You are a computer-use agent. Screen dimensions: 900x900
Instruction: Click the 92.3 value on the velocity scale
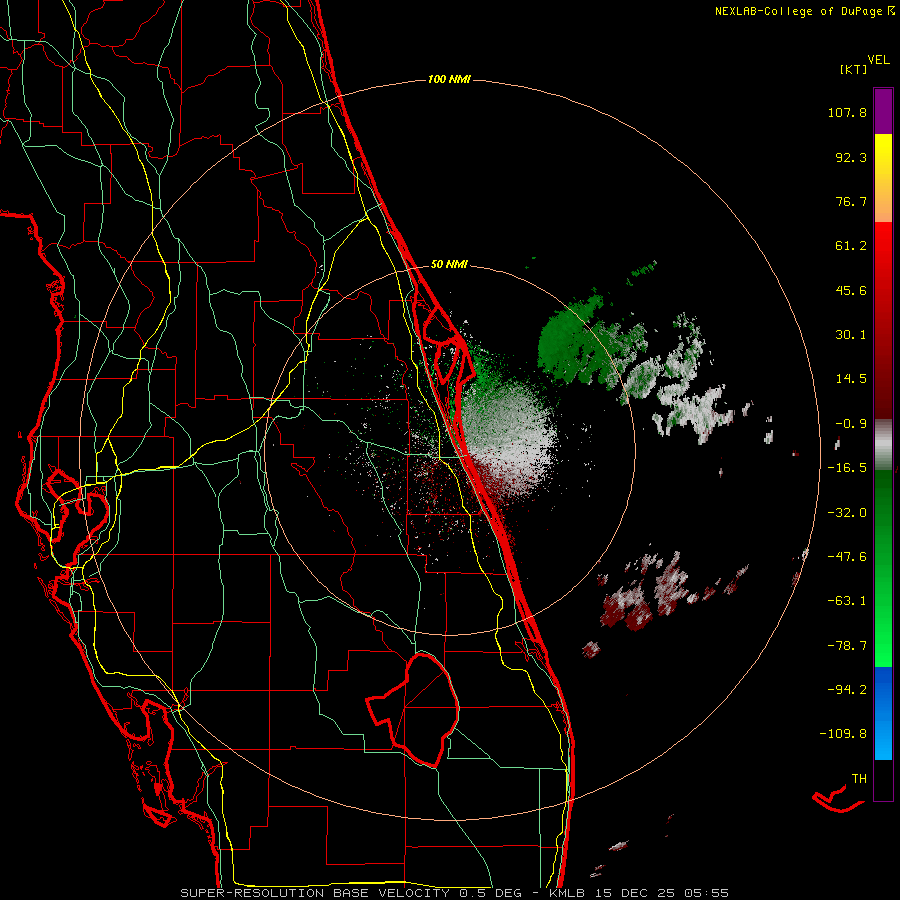tap(851, 157)
